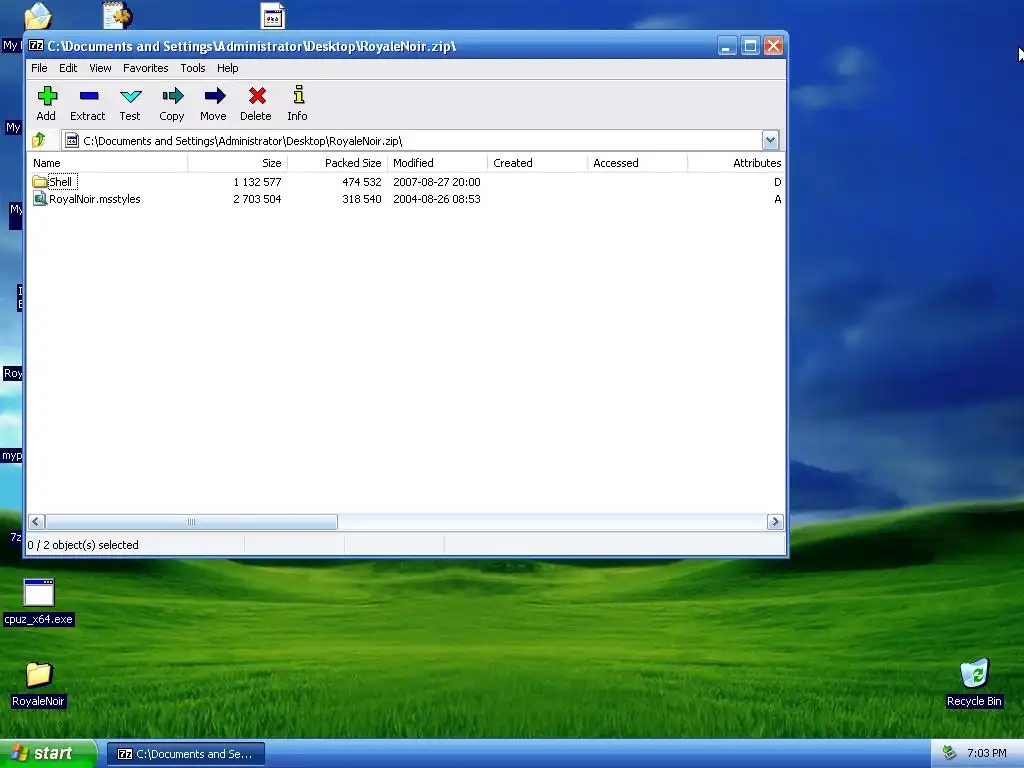Open the Edit menu
This screenshot has width=1024, height=768.
tap(68, 68)
